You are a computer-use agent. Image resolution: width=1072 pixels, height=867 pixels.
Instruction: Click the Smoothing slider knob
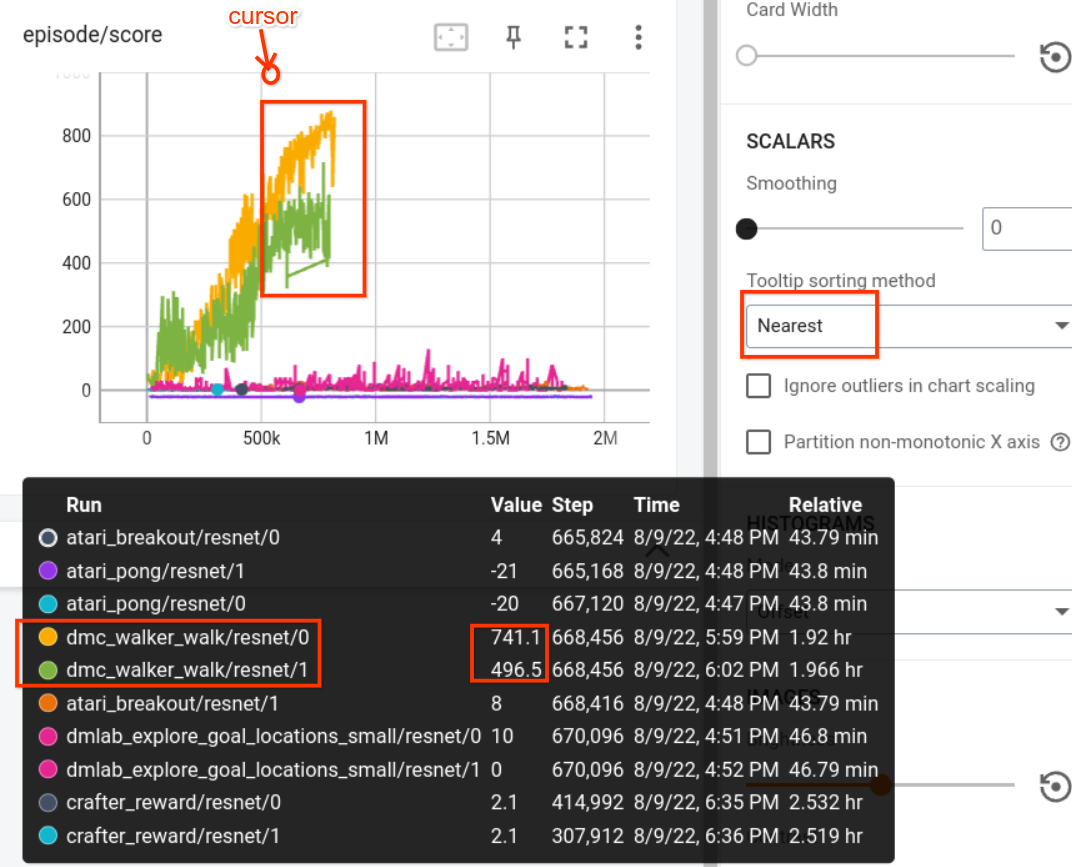point(746,229)
